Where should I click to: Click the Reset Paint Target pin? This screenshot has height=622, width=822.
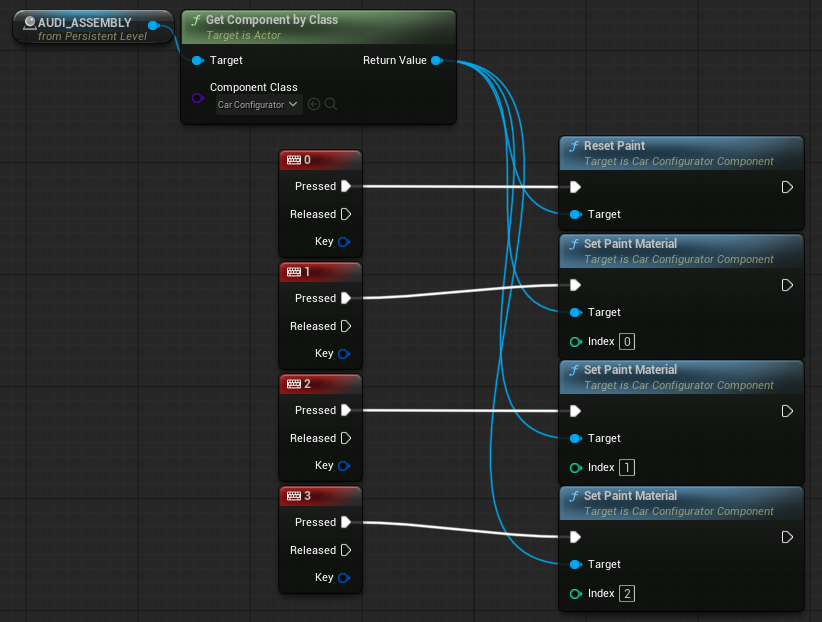pyautogui.click(x=576, y=215)
